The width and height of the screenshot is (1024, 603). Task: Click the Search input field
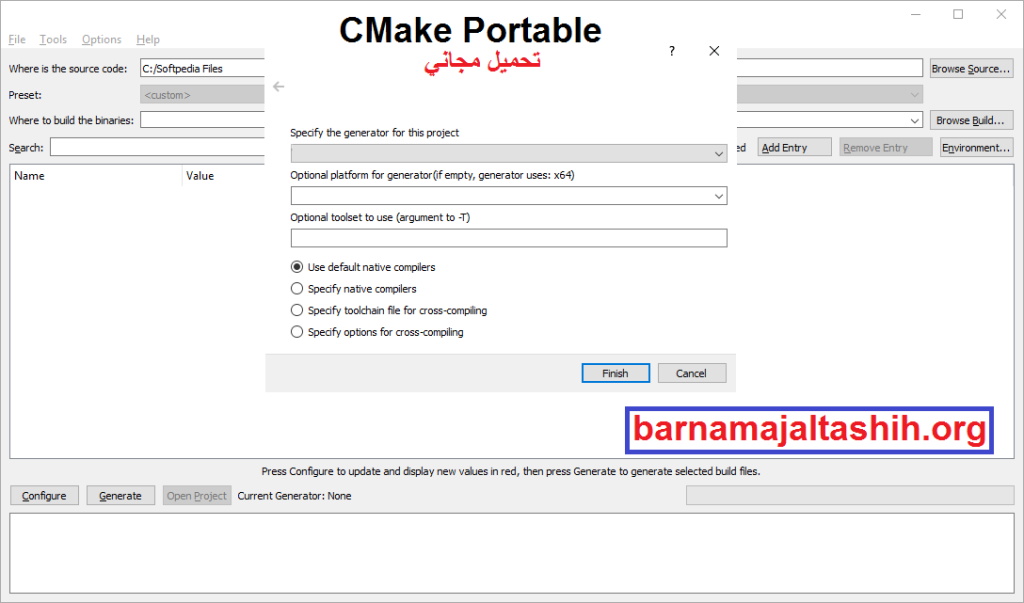click(157, 148)
